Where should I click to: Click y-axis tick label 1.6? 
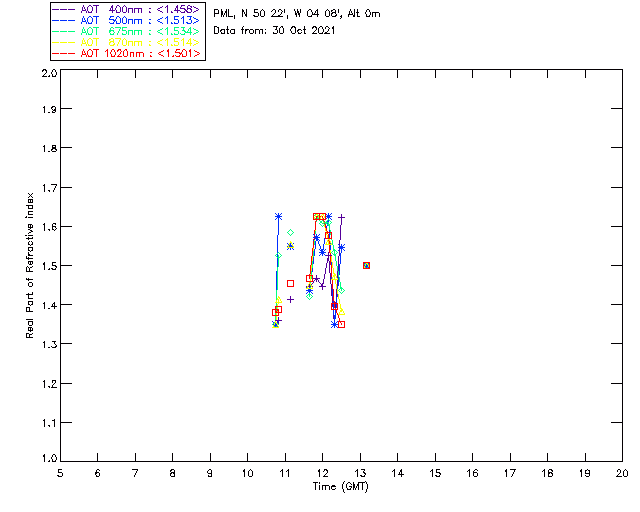49,227
